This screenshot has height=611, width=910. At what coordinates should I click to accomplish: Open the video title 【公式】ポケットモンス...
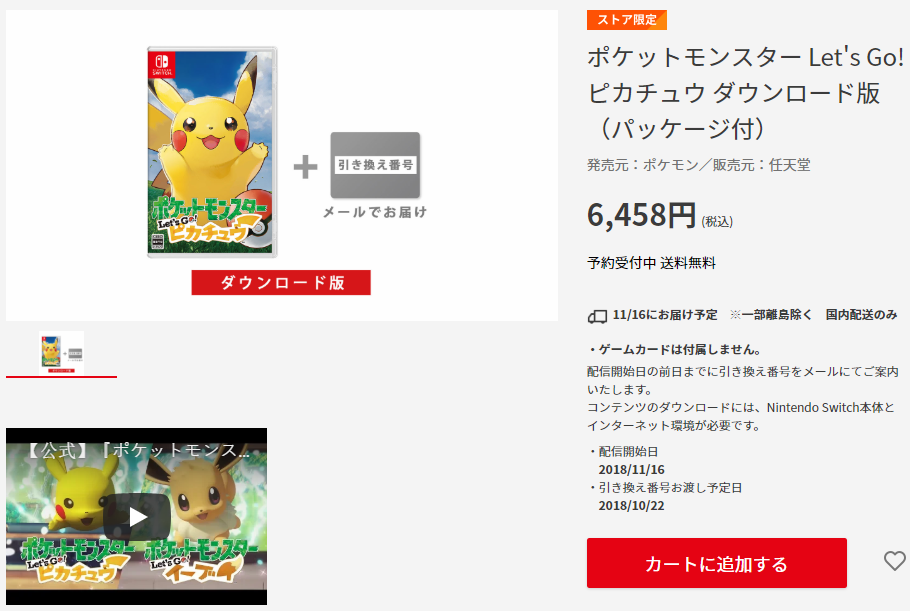point(137,450)
